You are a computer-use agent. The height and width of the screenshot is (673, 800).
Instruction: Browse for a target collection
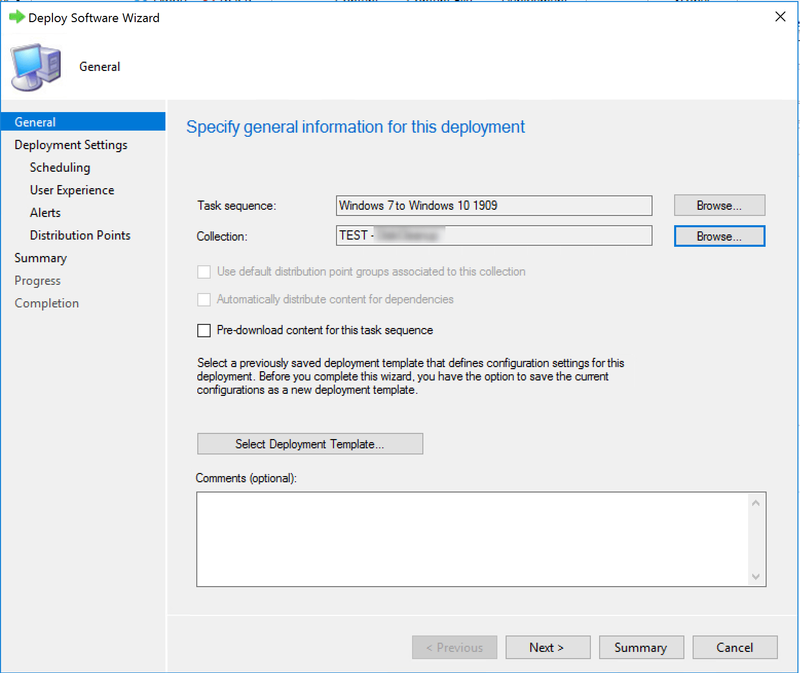(x=719, y=236)
